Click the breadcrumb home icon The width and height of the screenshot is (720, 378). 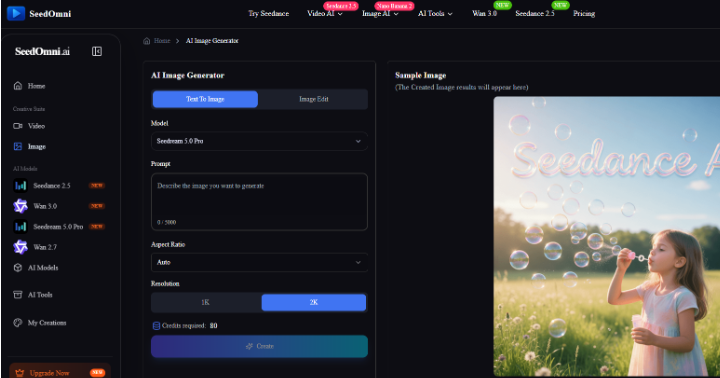(146, 41)
